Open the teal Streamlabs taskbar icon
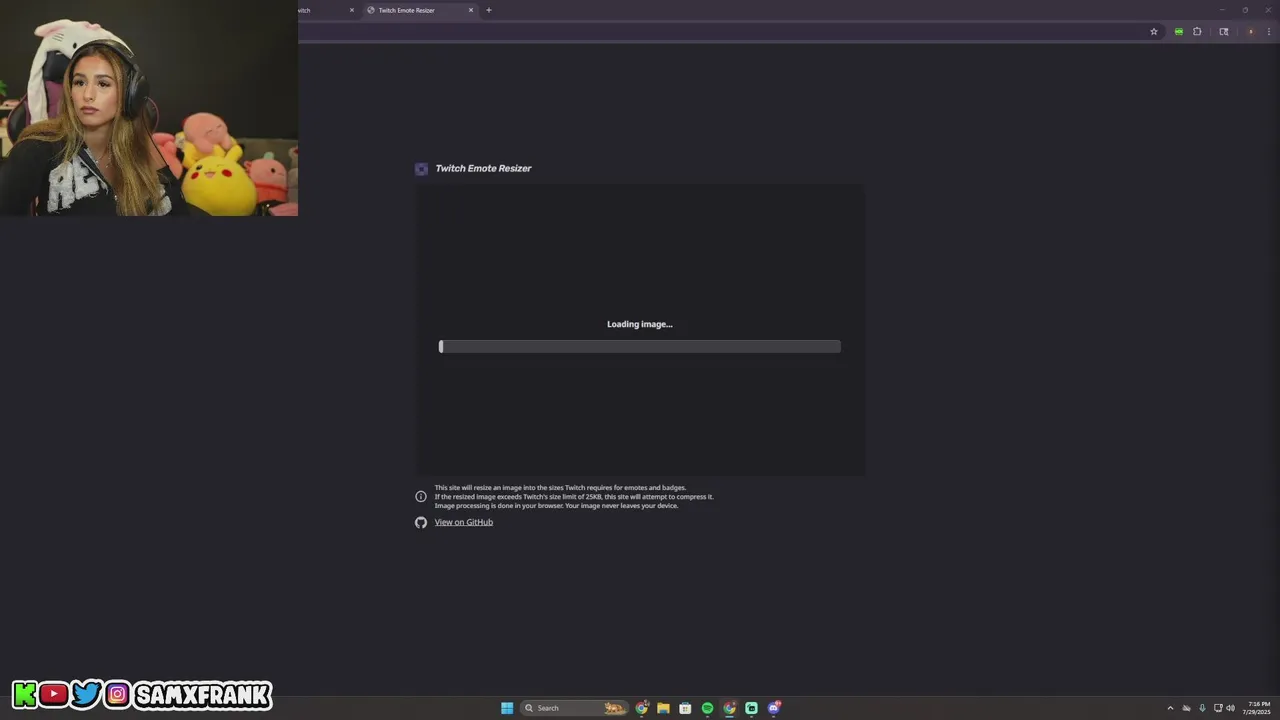This screenshot has height=720, width=1280. (751, 708)
